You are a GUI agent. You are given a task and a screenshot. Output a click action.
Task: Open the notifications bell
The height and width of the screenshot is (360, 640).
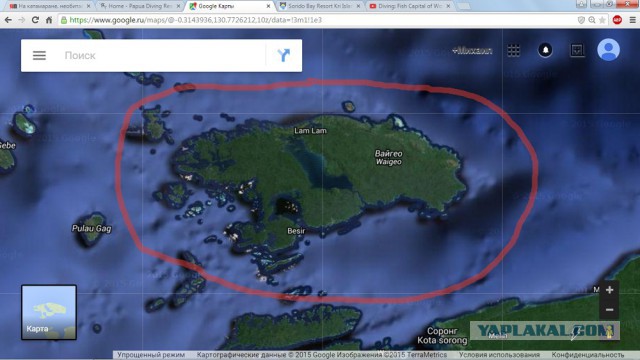click(x=545, y=50)
